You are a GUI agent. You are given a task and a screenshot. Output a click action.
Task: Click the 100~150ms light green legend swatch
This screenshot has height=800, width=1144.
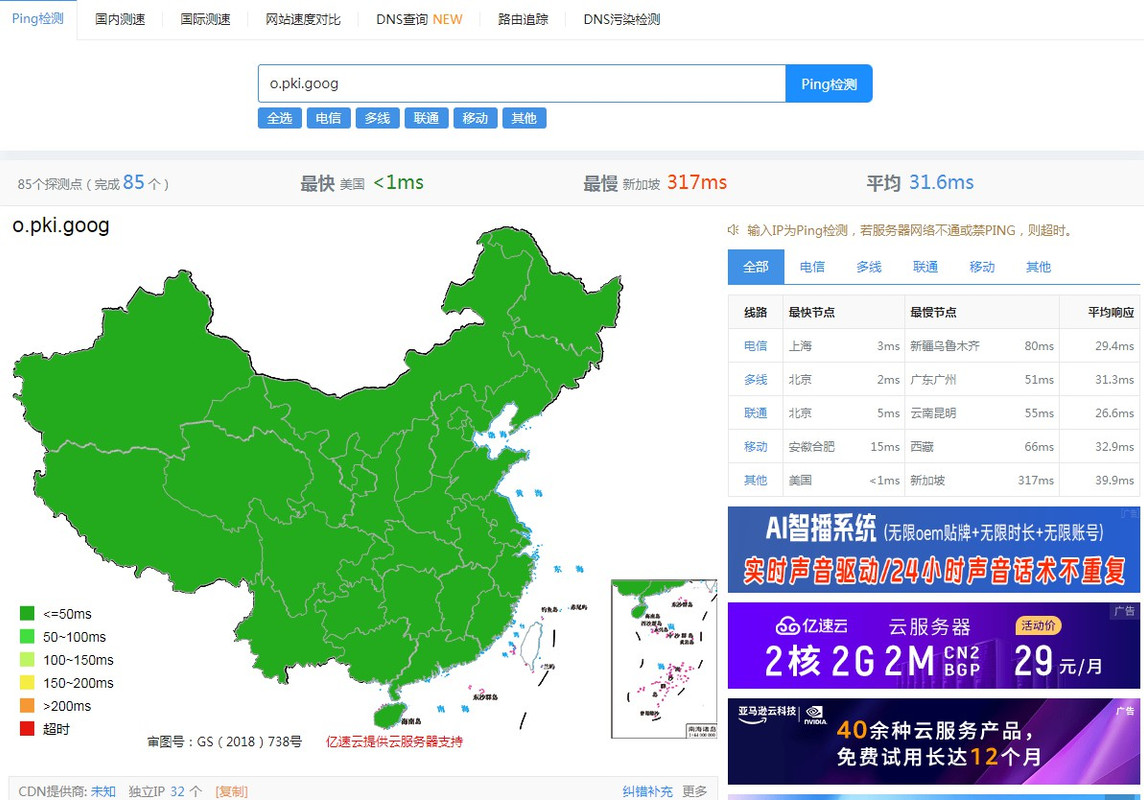(x=27, y=659)
